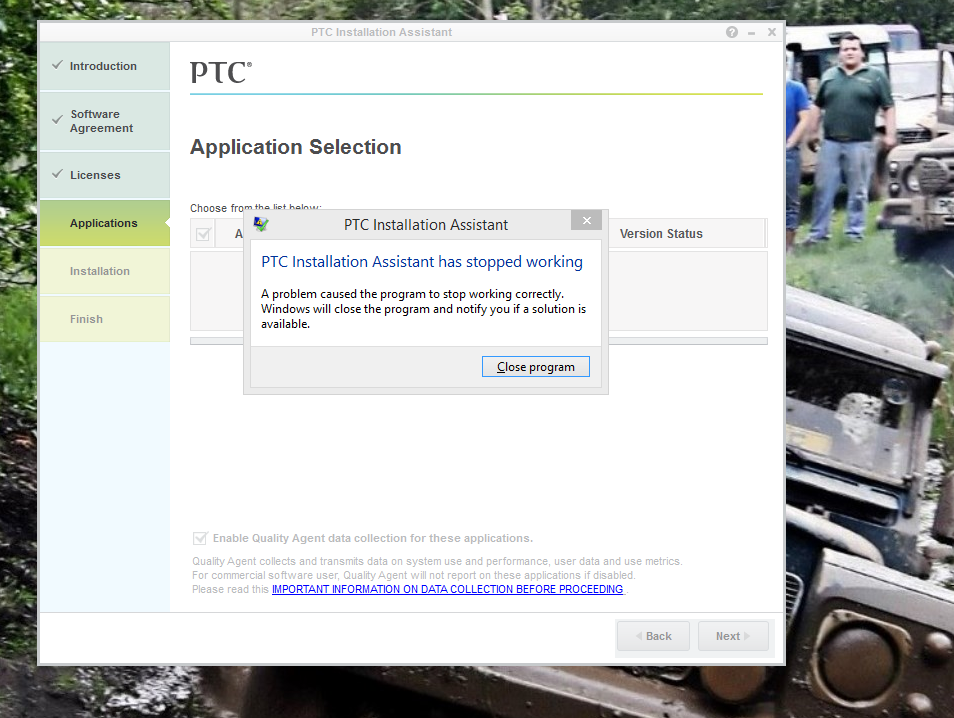Image resolution: width=954 pixels, height=718 pixels.
Task: Minimize the PTC Installation Assistant window
Action: 751,33
